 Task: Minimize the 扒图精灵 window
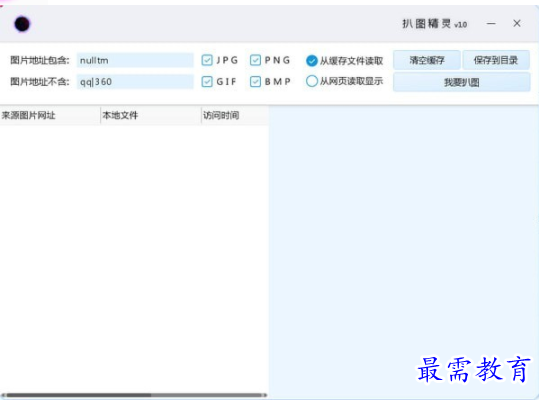tap(491, 24)
